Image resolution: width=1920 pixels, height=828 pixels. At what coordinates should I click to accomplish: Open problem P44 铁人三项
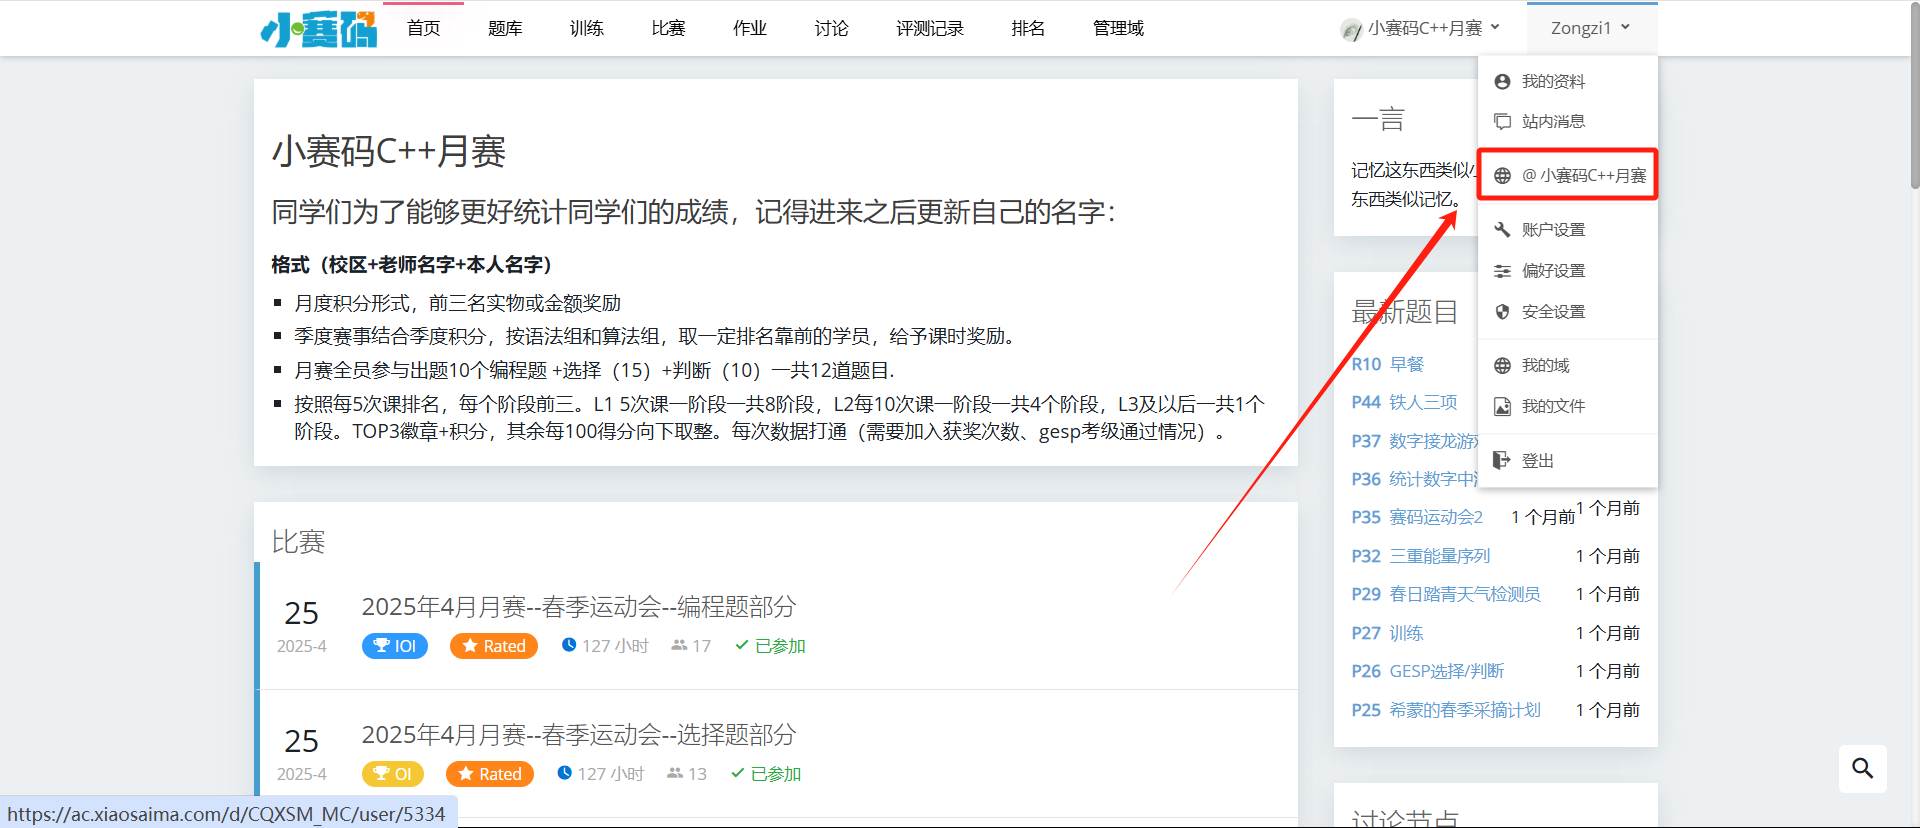1404,402
